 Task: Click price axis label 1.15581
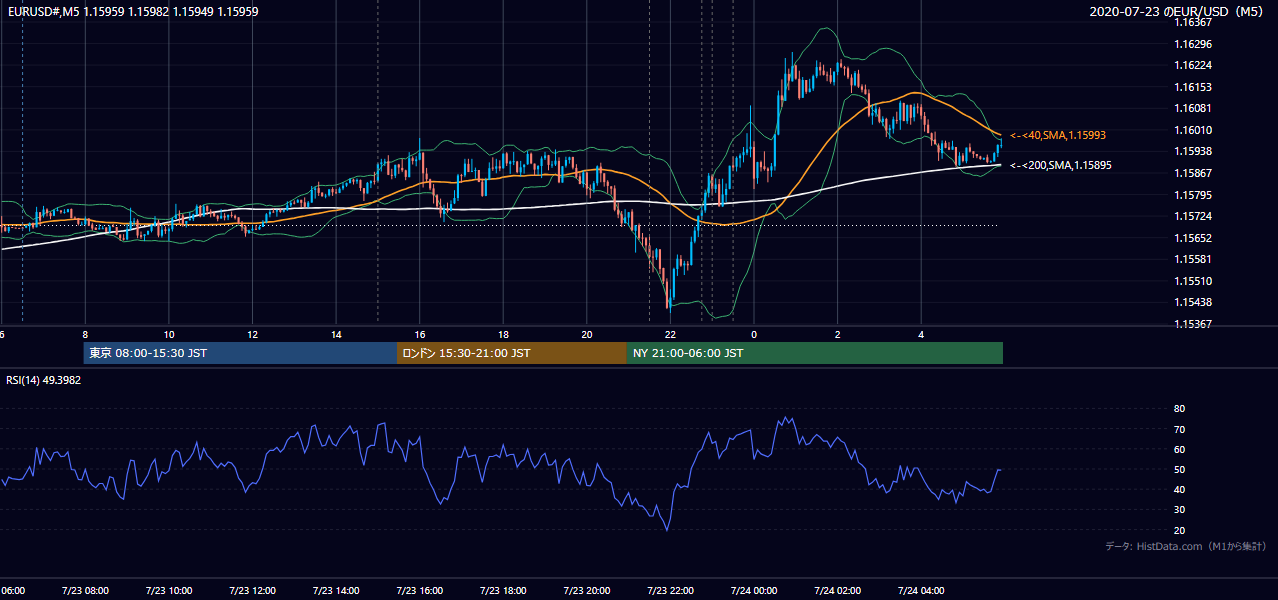(1193, 259)
